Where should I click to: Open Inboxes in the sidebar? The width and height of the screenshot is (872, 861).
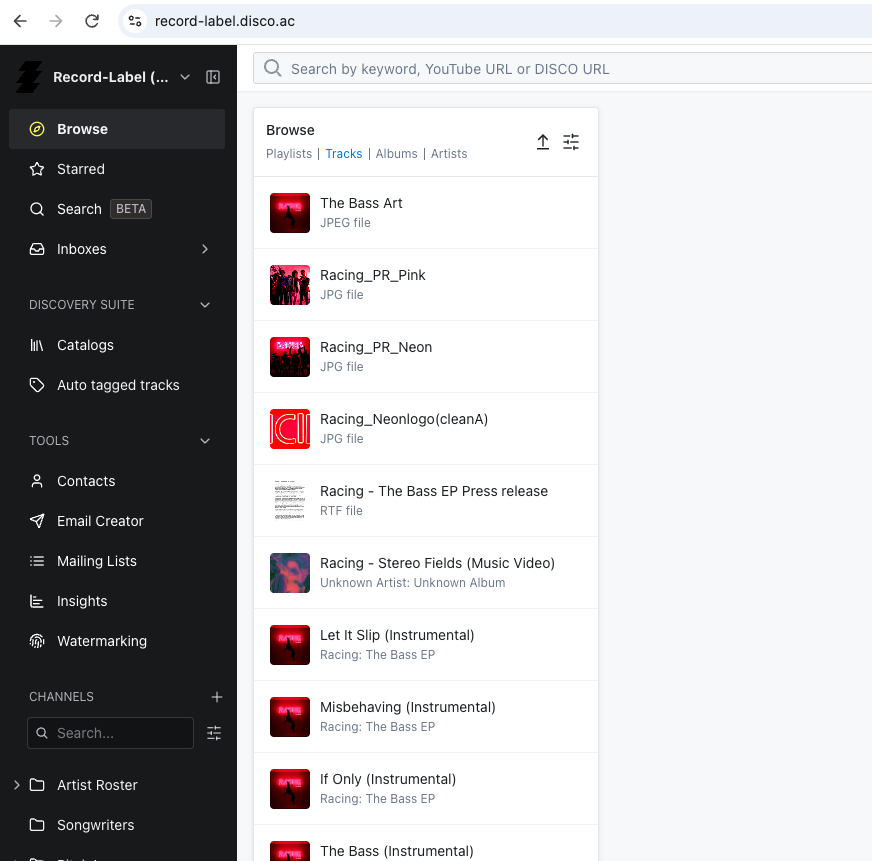(x=117, y=249)
